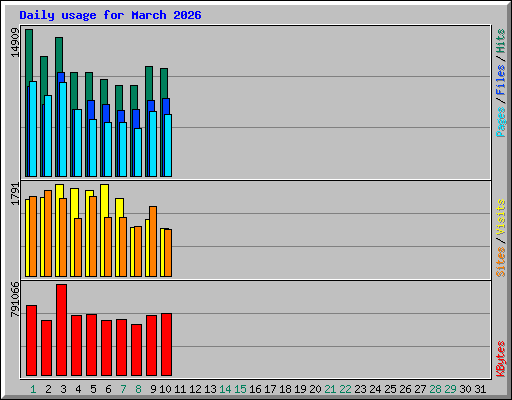This screenshot has height=400, width=512.
Task: Click day 3 on the date axis
Action: click(x=63, y=389)
